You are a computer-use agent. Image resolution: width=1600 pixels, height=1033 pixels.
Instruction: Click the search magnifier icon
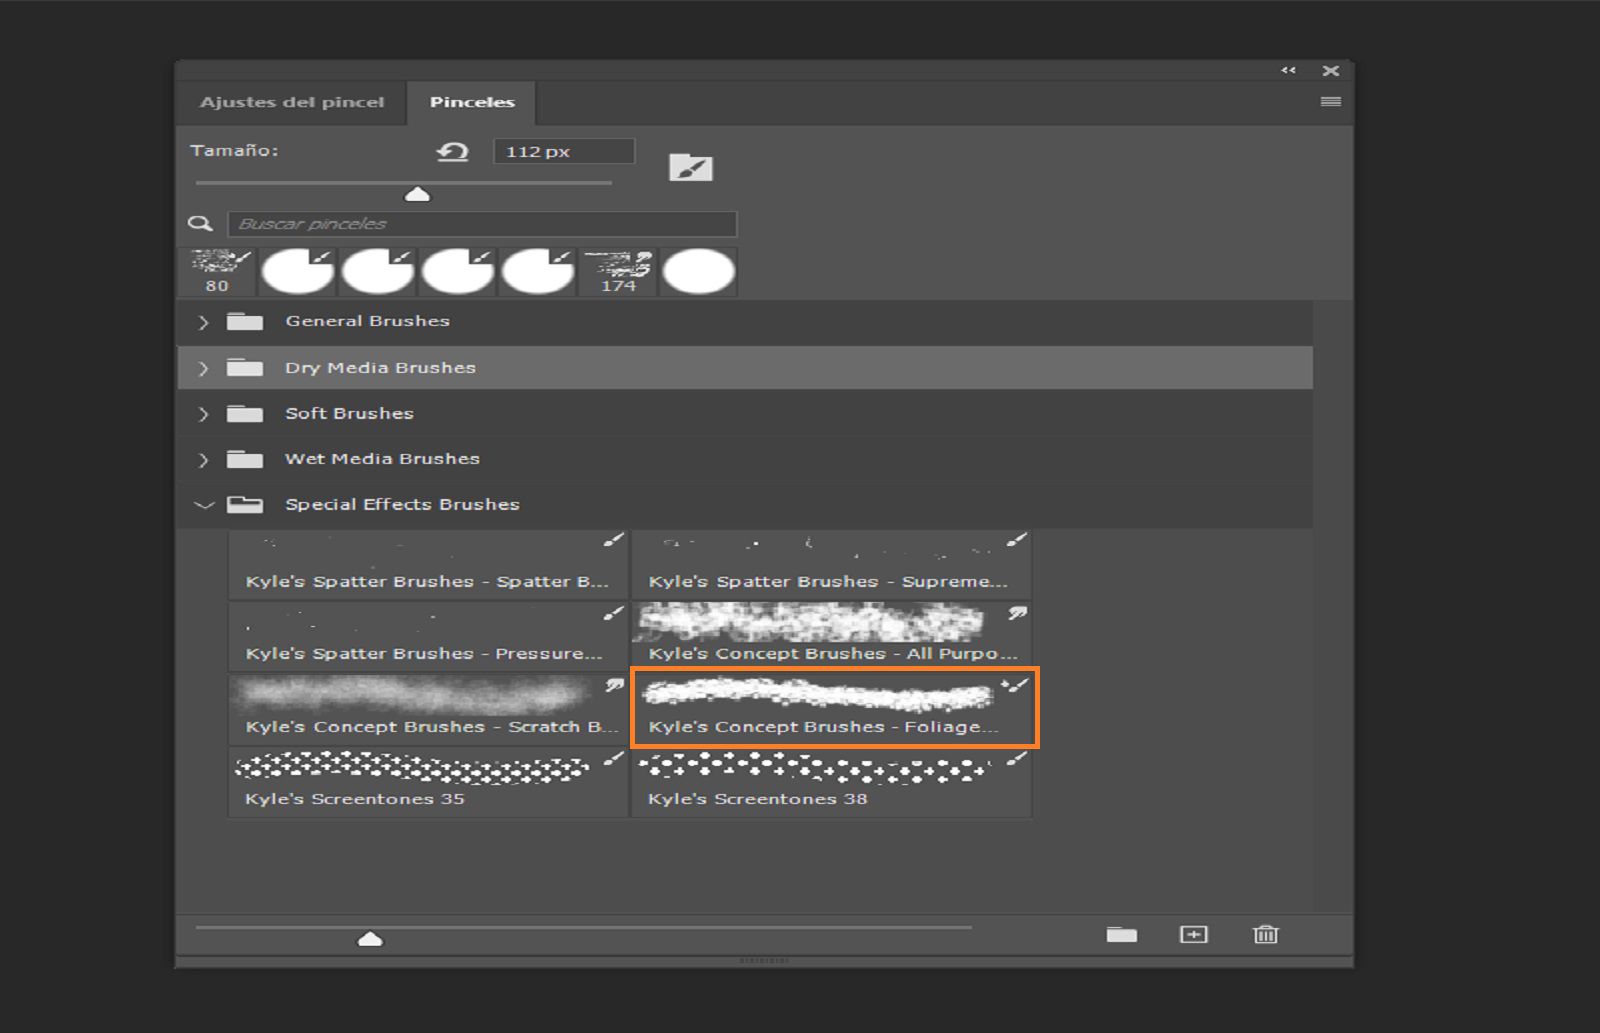(201, 224)
